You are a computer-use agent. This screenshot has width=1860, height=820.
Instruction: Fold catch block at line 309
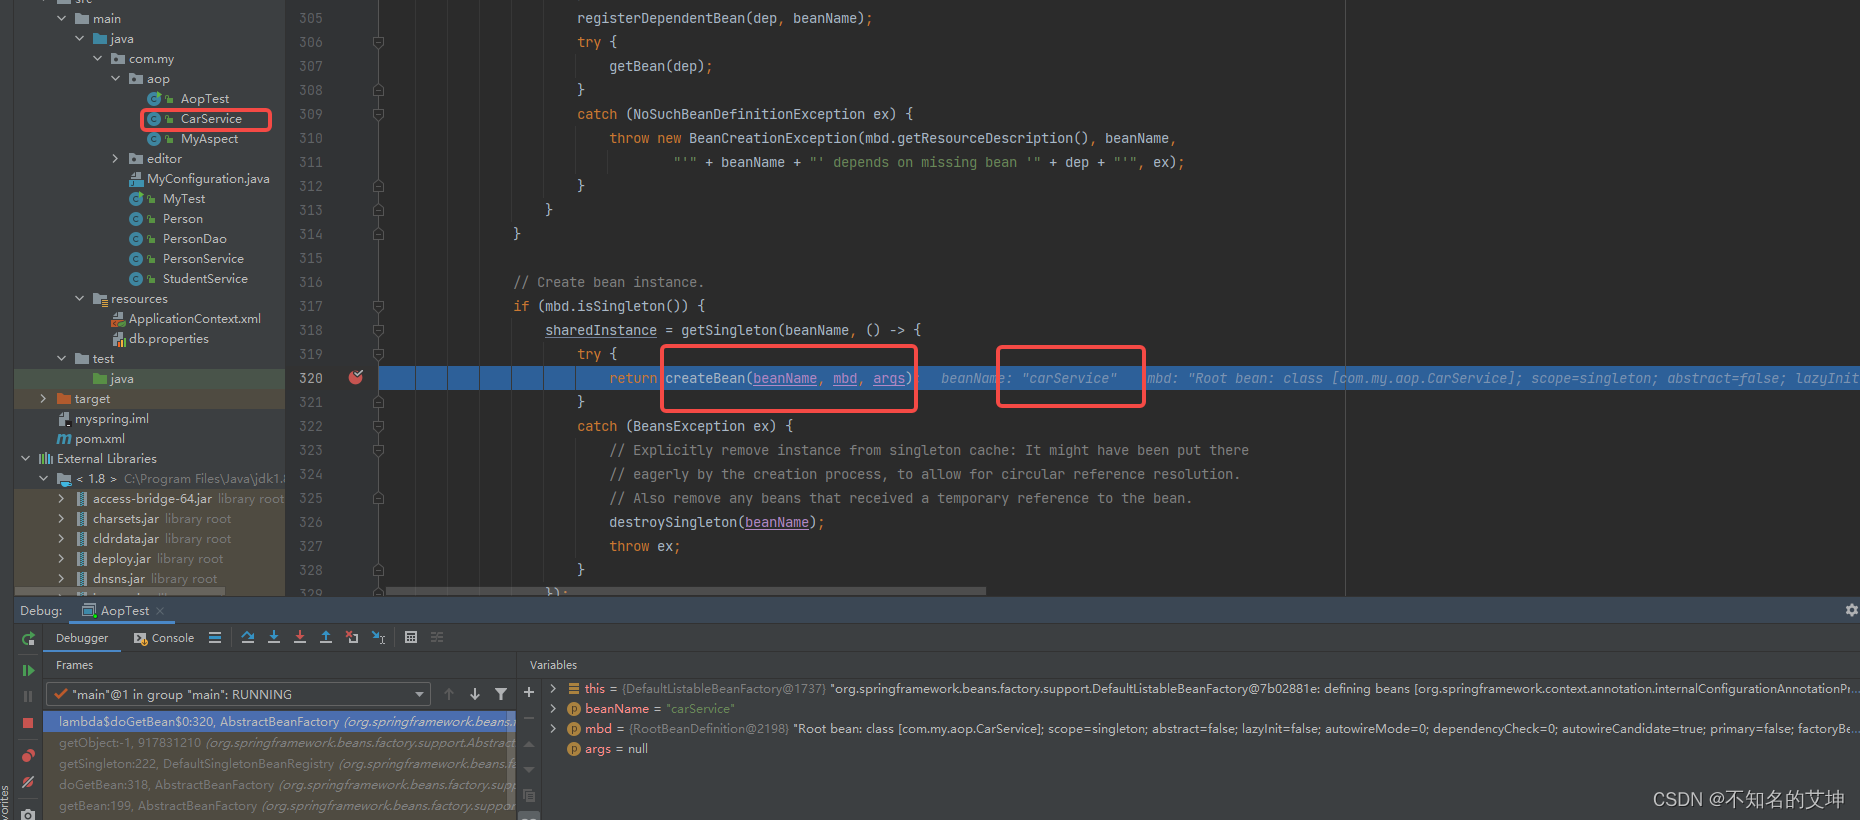click(x=378, y=114)
